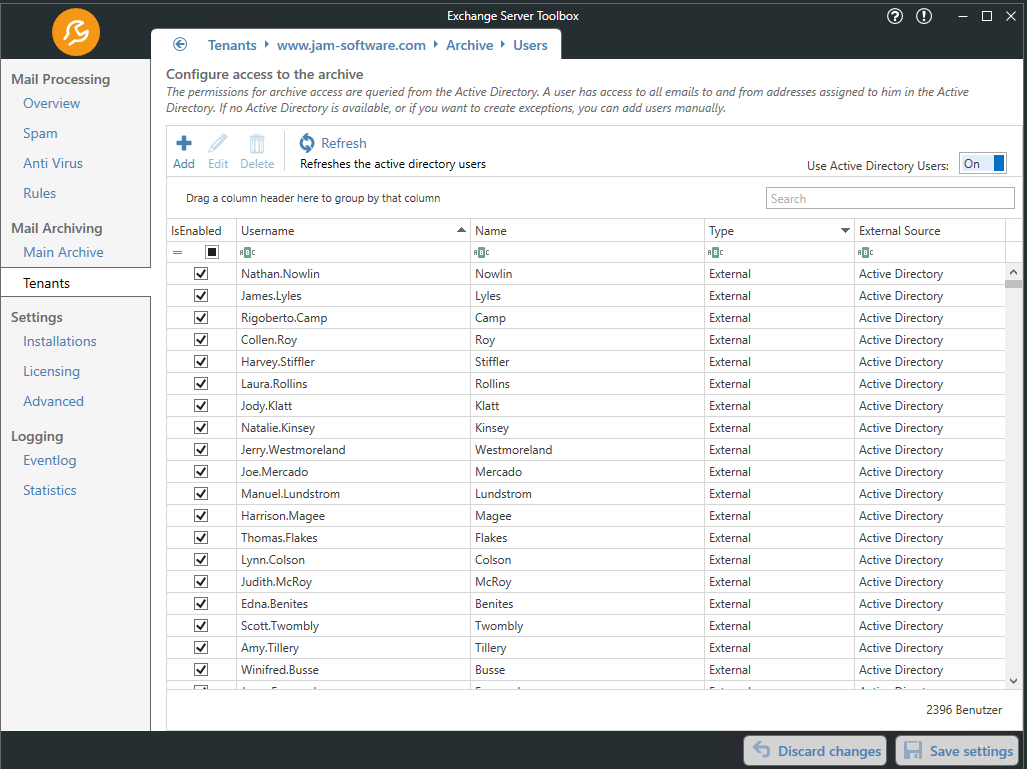Click the Delete trash icon

(x=257, y=149)
